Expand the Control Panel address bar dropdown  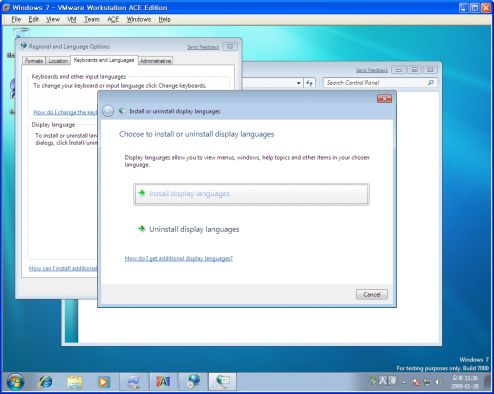coord(299,83)
